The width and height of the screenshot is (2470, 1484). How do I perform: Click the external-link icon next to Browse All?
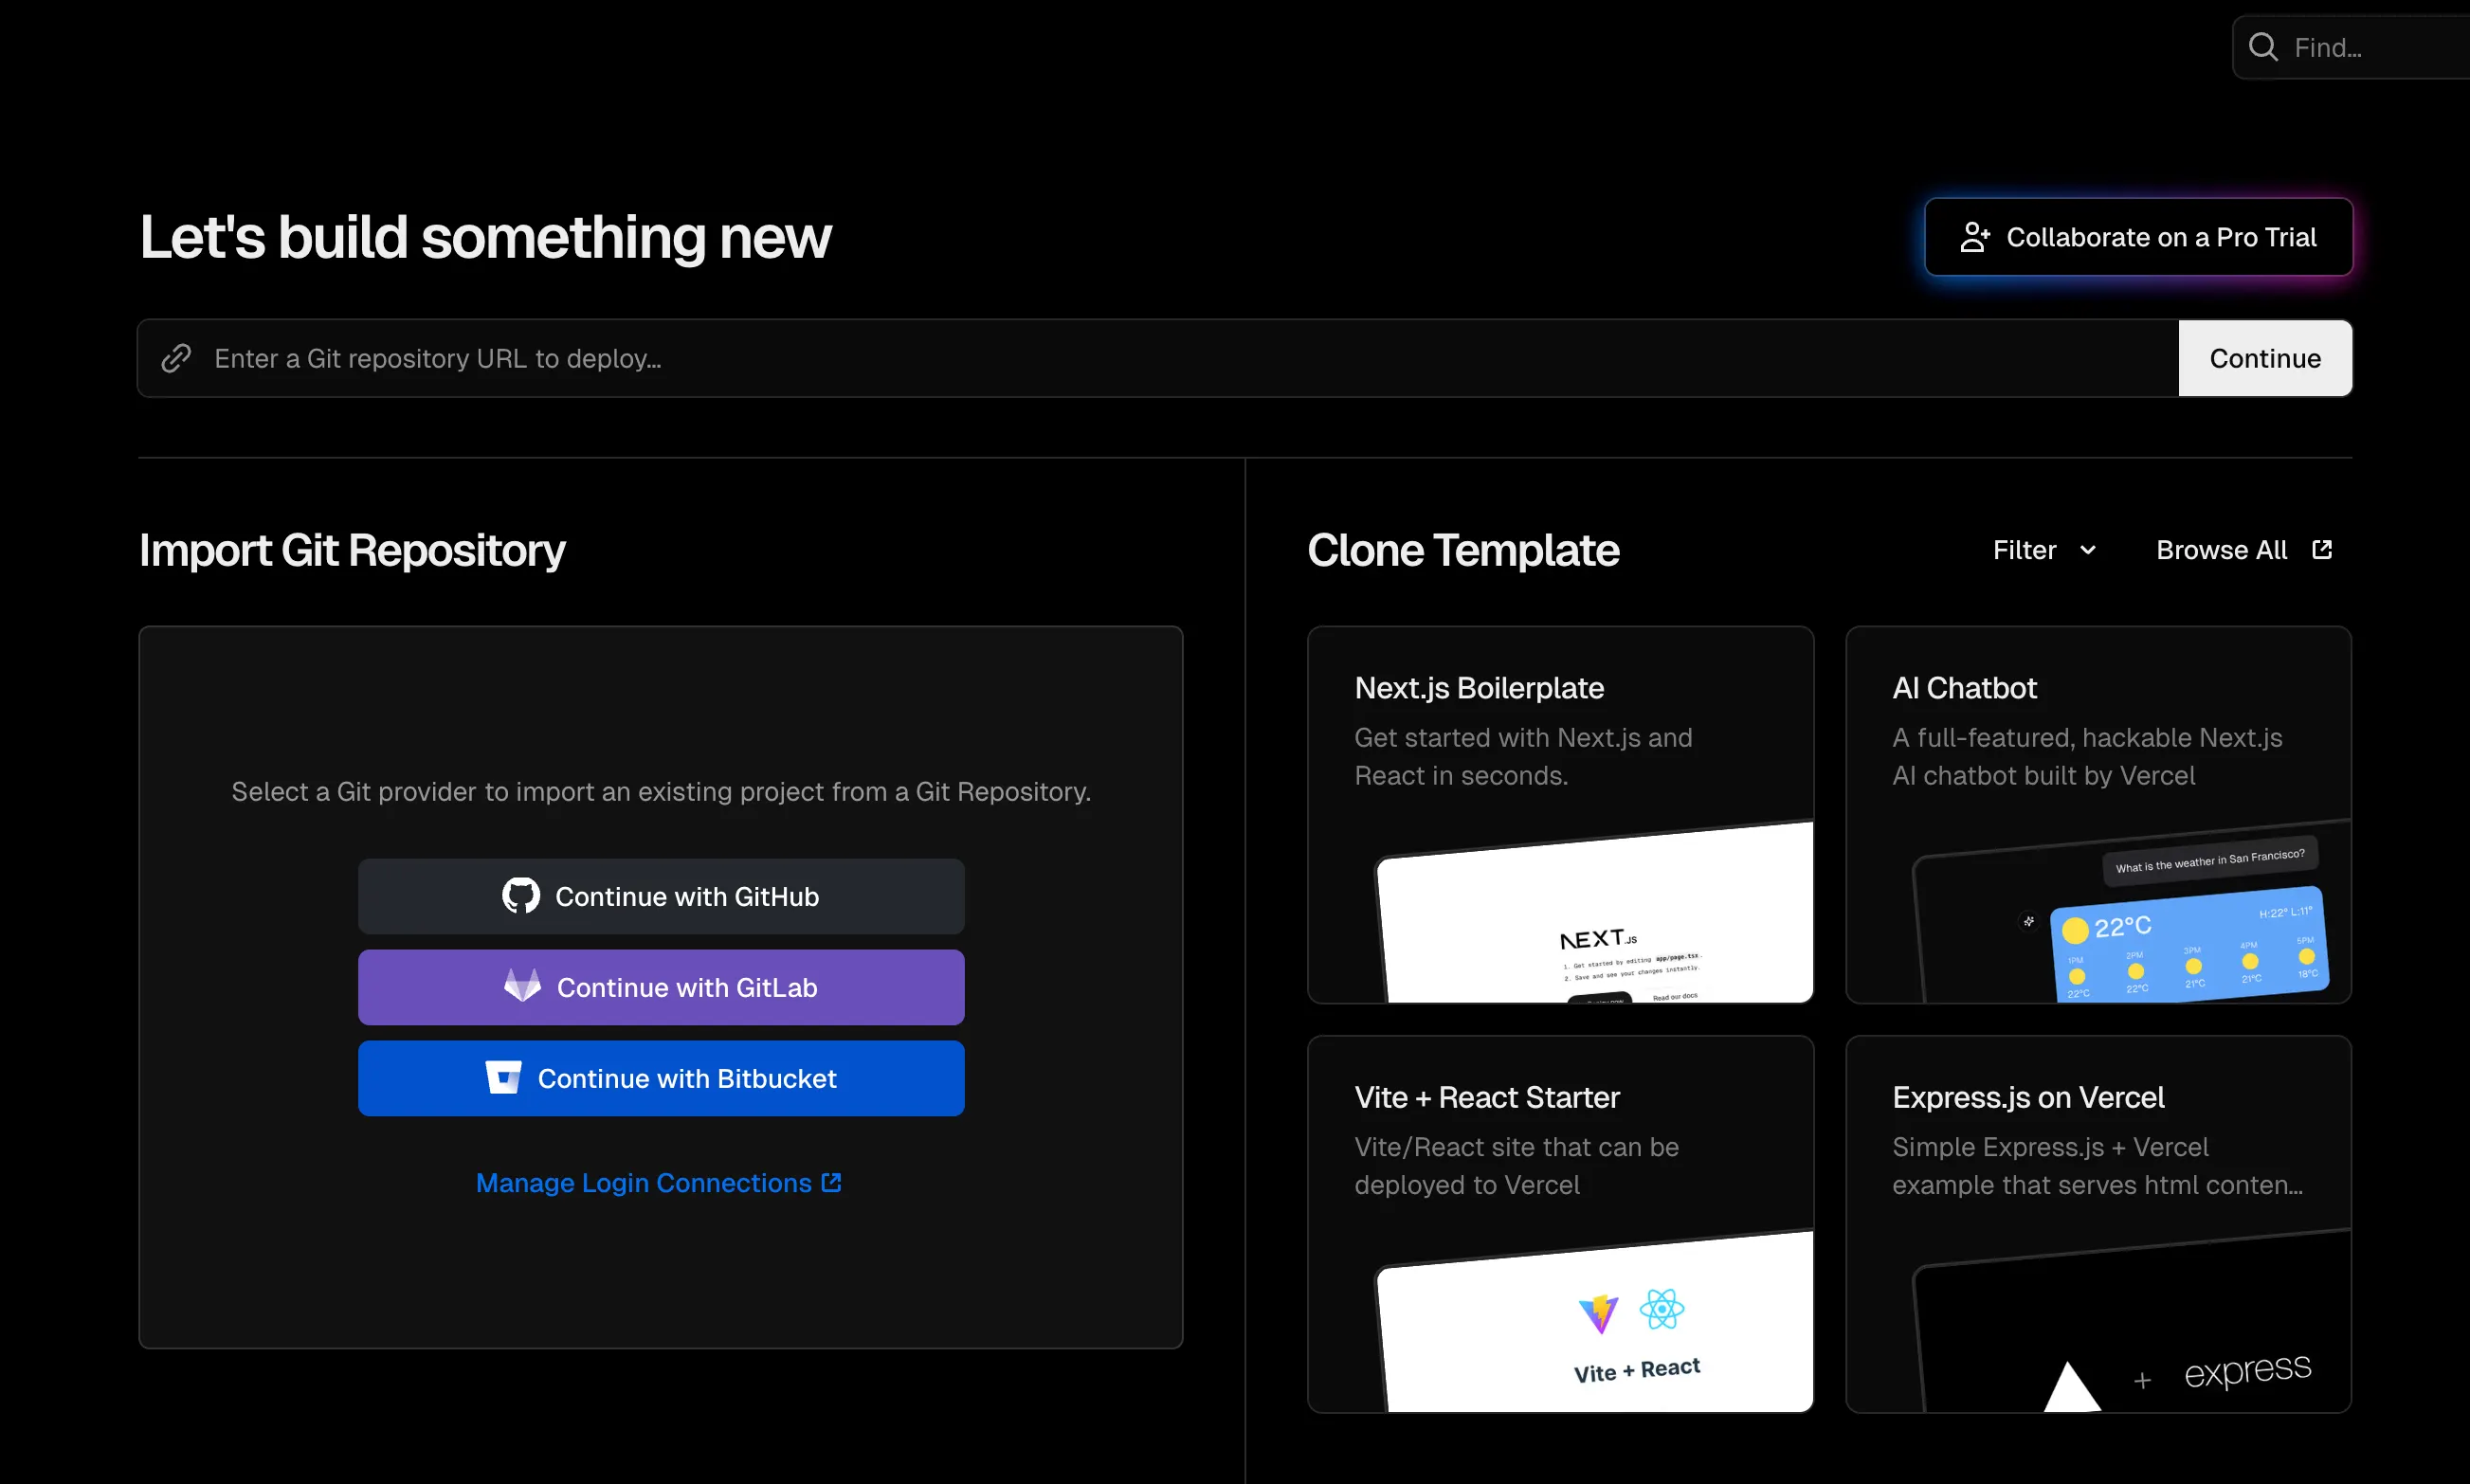click(x=2322, y=550)
